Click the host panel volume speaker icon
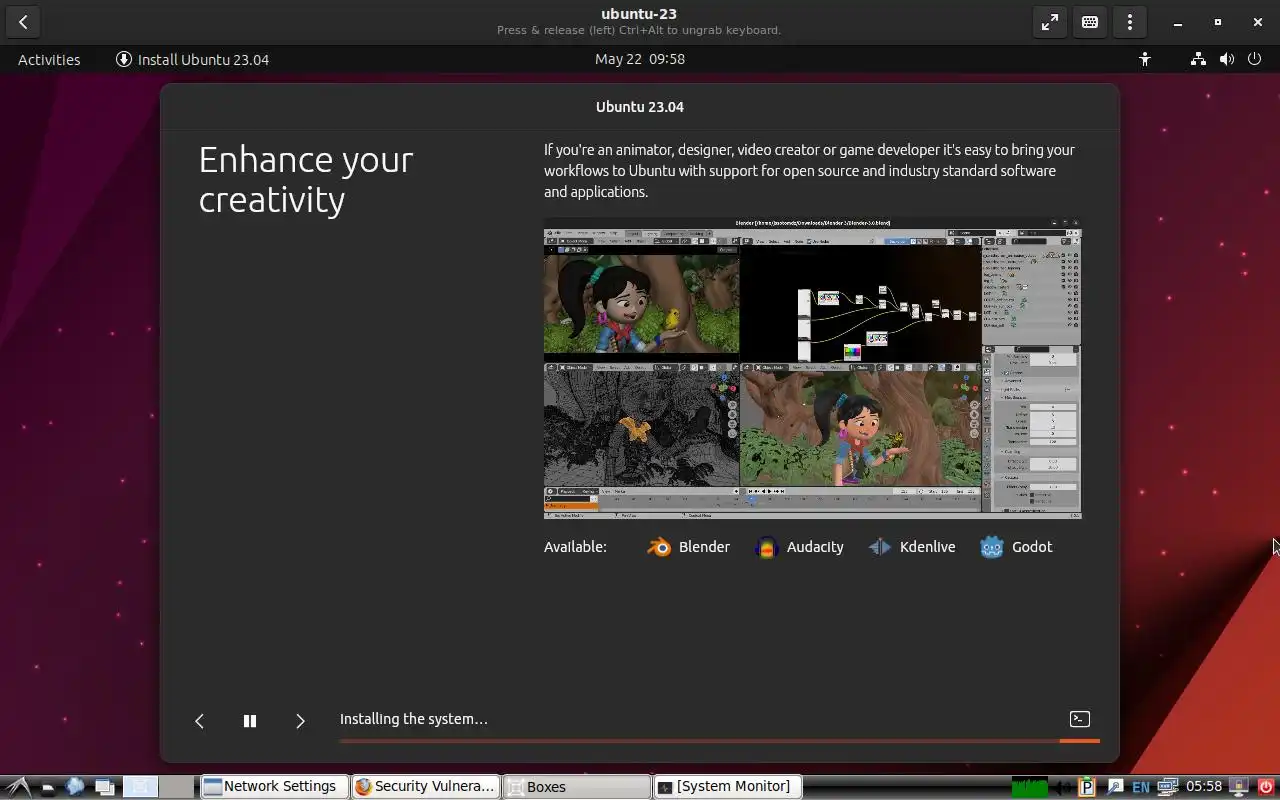 click(1065, 787)
